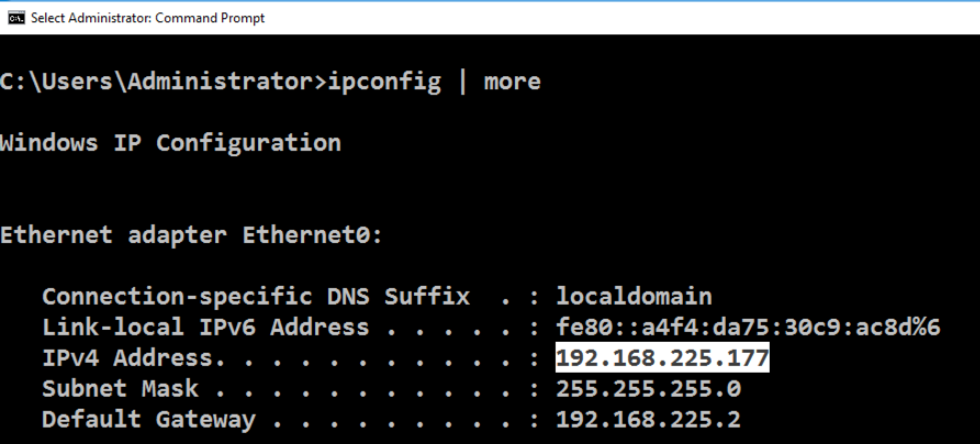Click the highlighted IP 192.168.225.177

[x=662, y=358]
